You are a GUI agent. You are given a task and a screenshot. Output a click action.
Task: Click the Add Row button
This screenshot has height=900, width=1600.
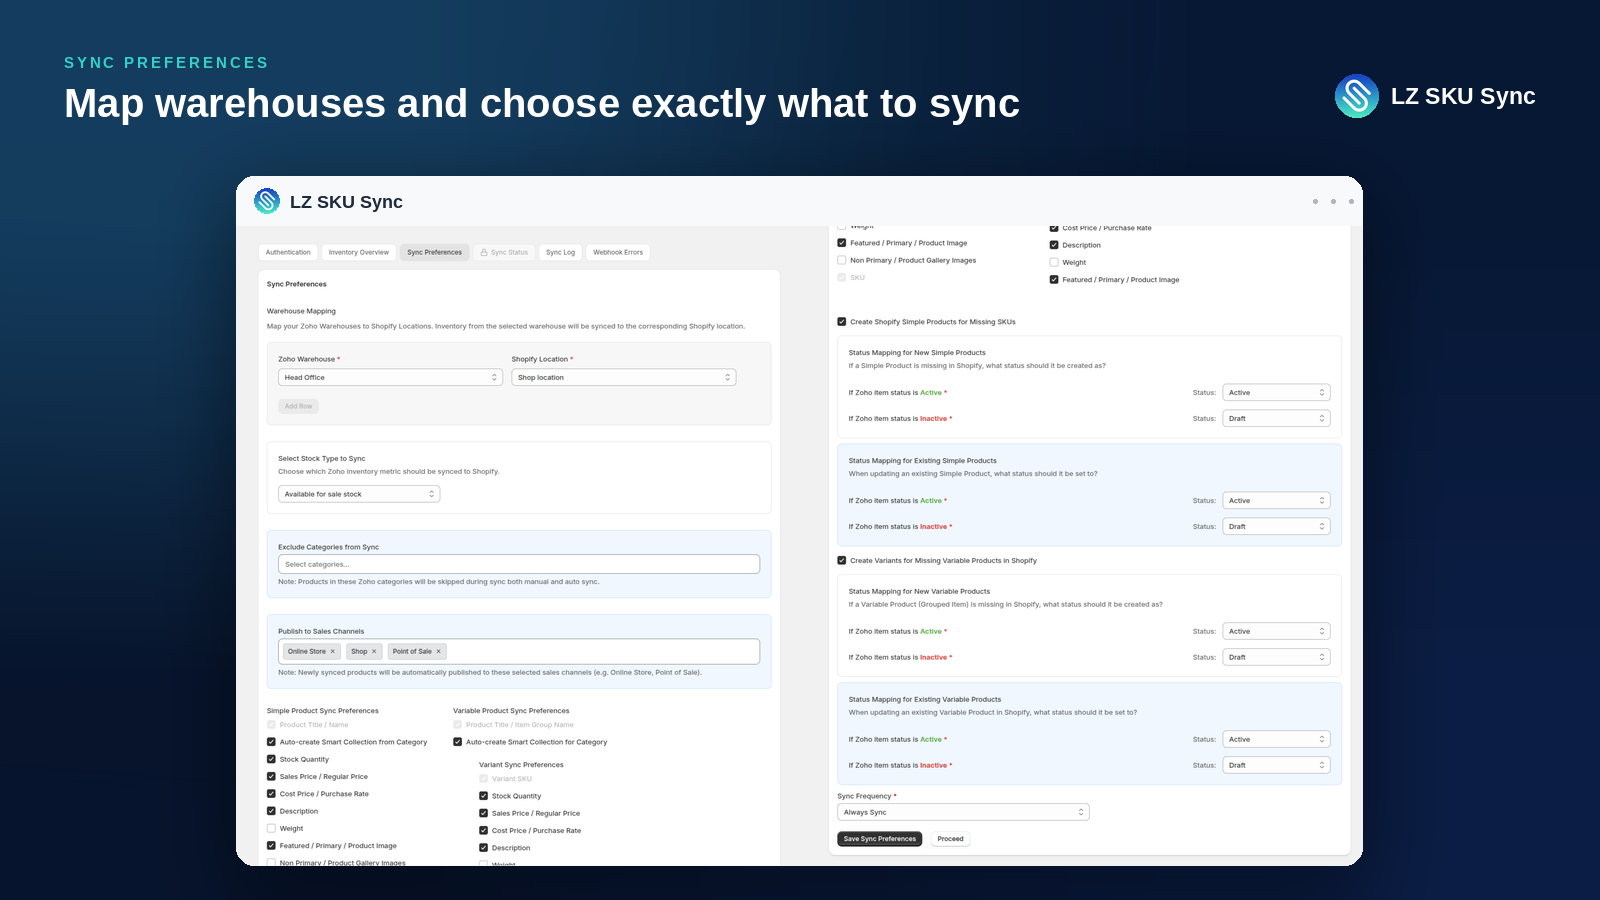tap(298, 406)
